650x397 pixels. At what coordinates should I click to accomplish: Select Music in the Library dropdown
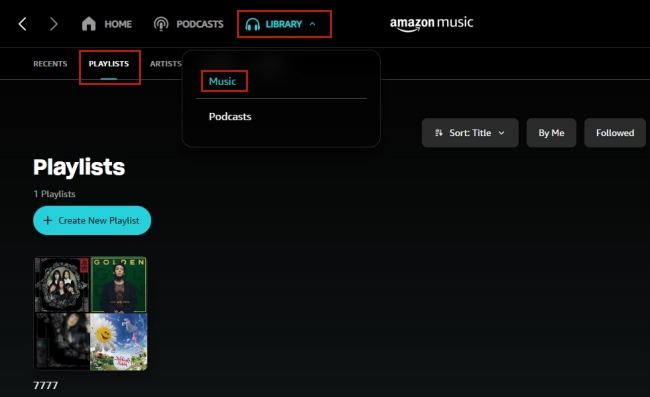223,81
